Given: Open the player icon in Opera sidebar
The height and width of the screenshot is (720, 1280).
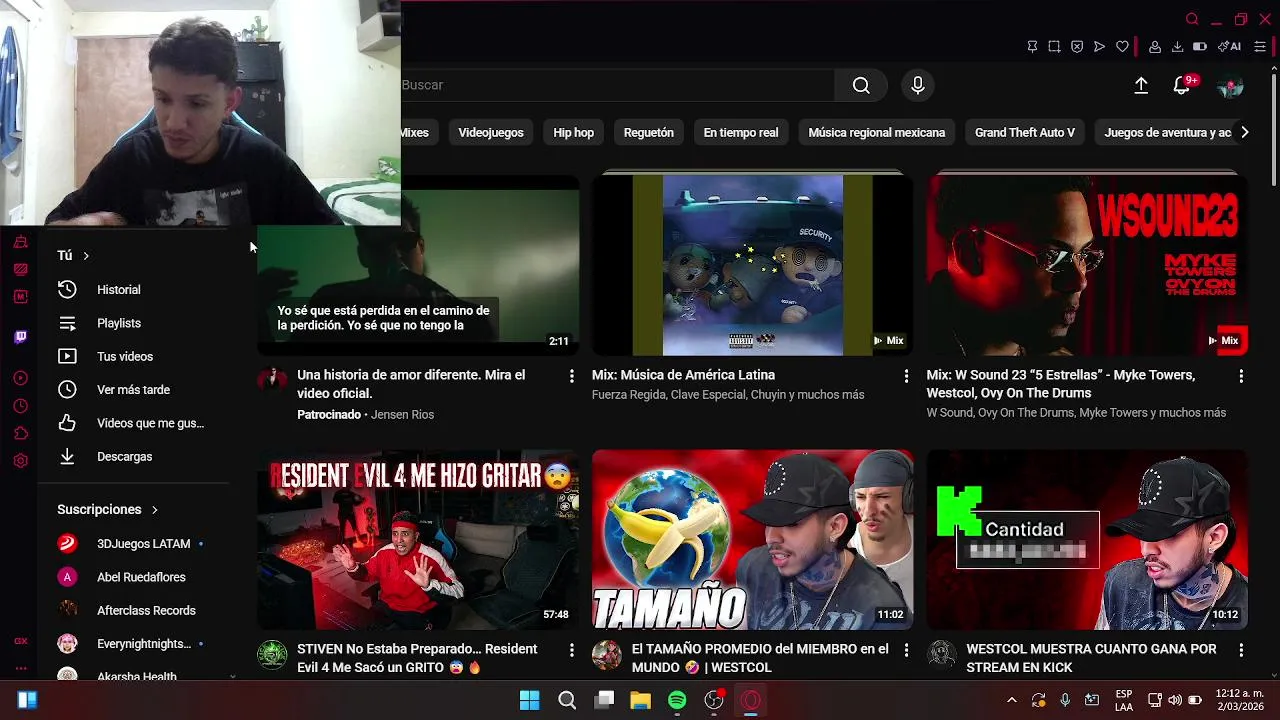Looking at the screenshot, I should [x=20, y=378].
